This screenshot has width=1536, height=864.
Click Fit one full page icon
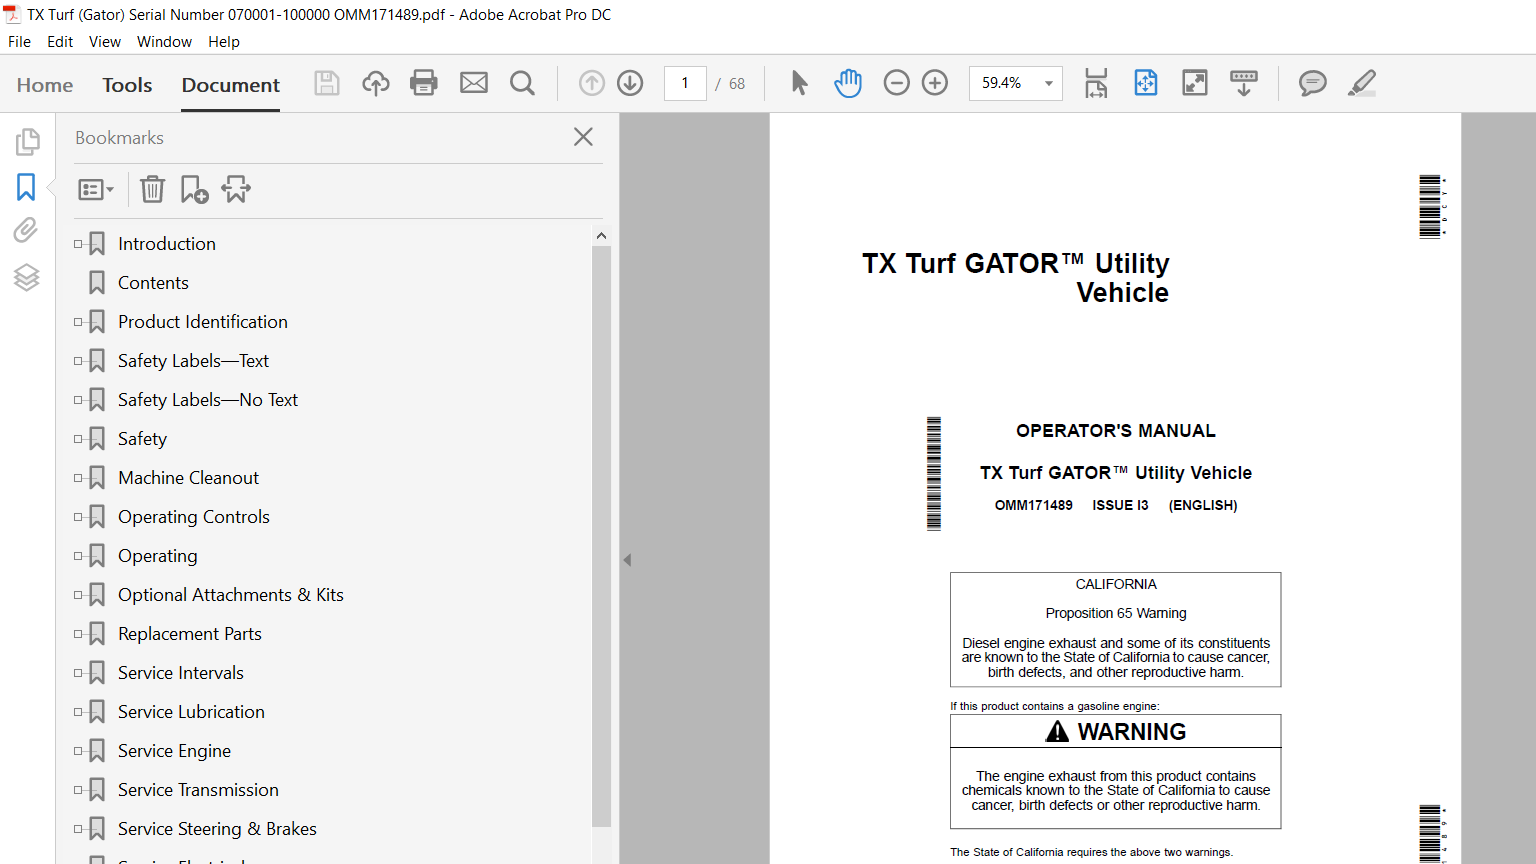point(1145,83)
